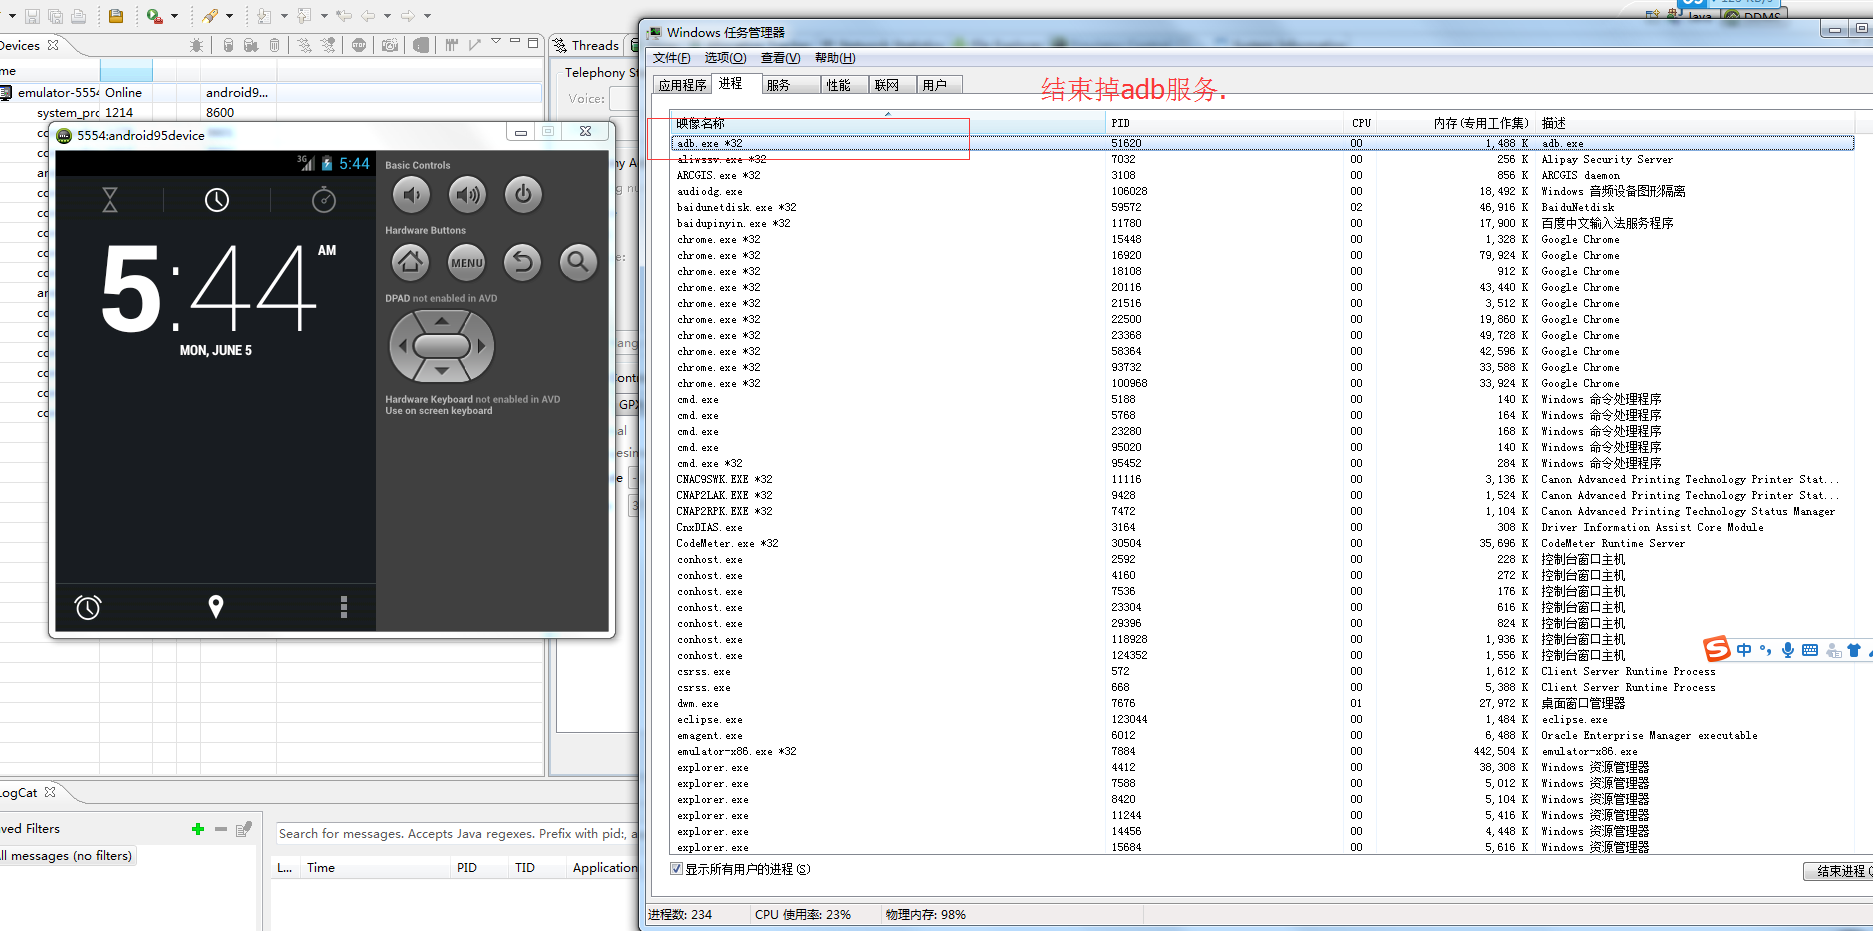Tap the cities location pin icon in clock app
1873x931 pixels.
pos(215,606)
